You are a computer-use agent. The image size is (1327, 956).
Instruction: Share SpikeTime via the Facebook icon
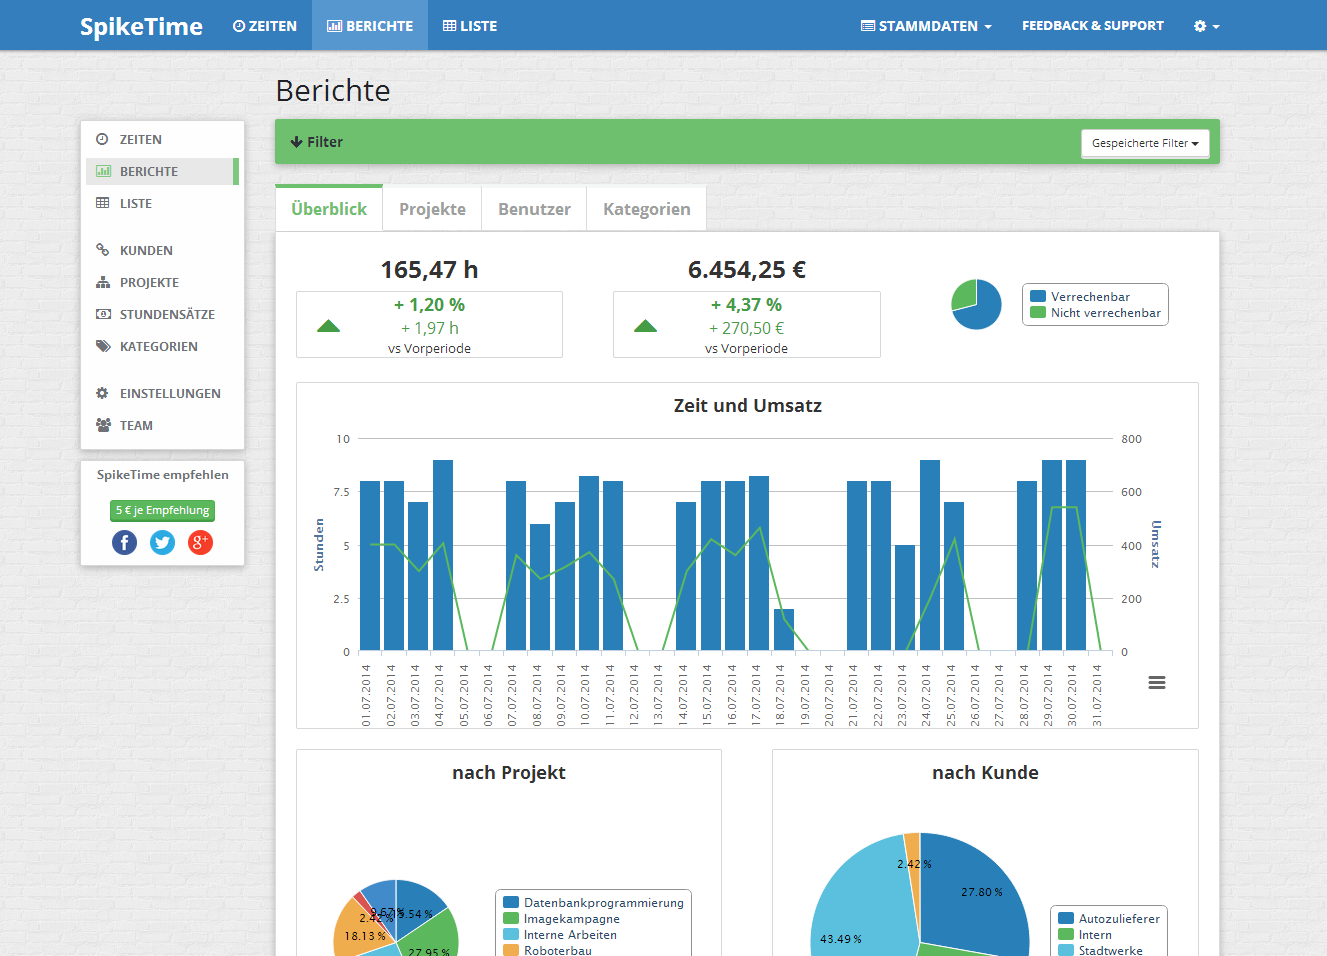(124, 542)
